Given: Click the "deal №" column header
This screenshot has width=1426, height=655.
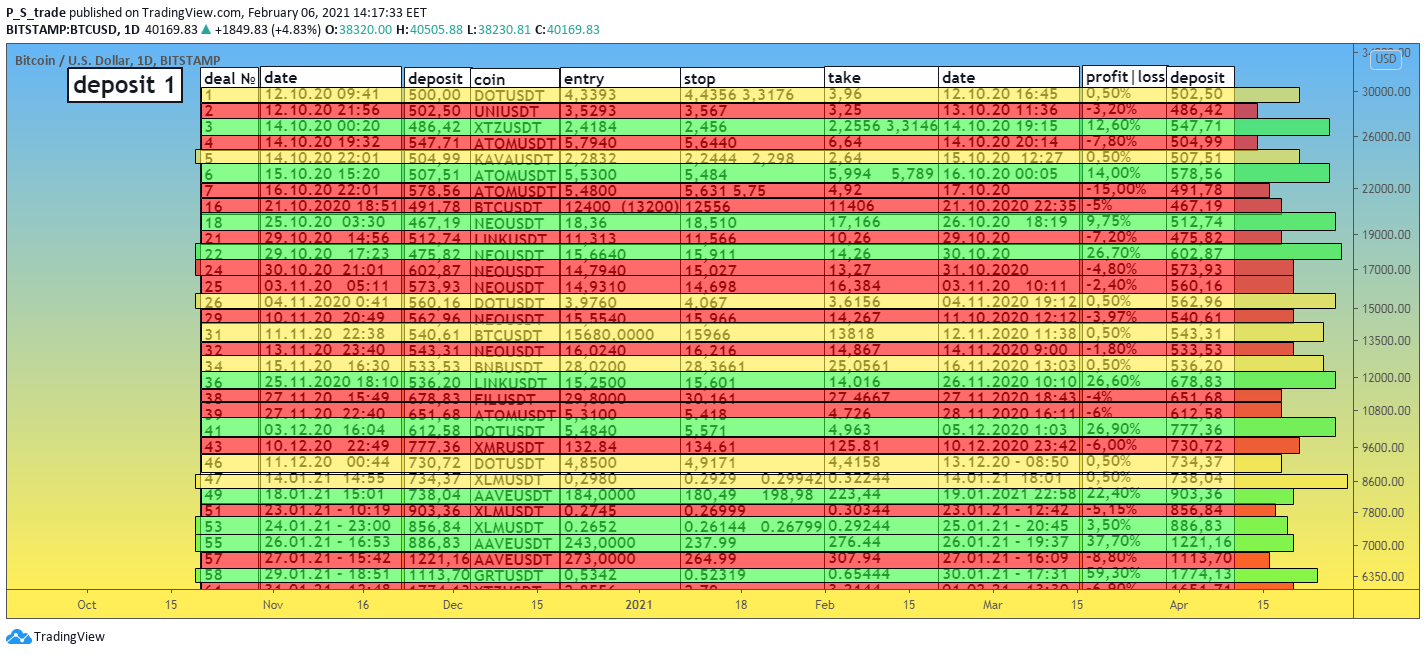Looking at the screenshot, I should pyautogui.click(x=230, y=78).
